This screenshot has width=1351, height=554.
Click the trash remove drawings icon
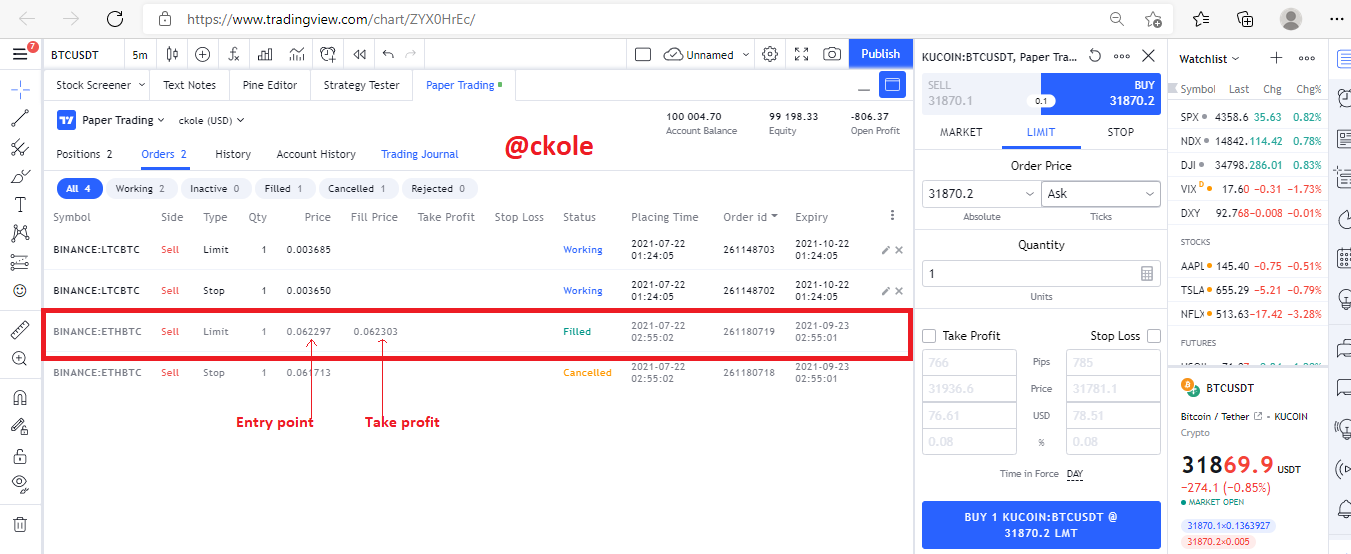(x=20, y=523)
